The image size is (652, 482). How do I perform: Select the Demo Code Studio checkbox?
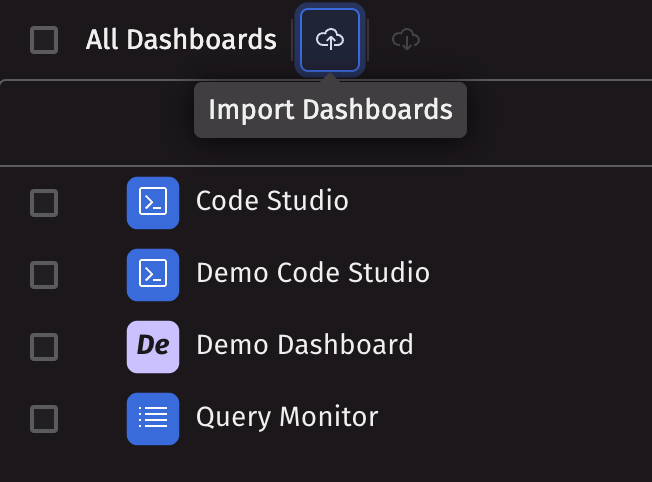[x=44, y=275]
